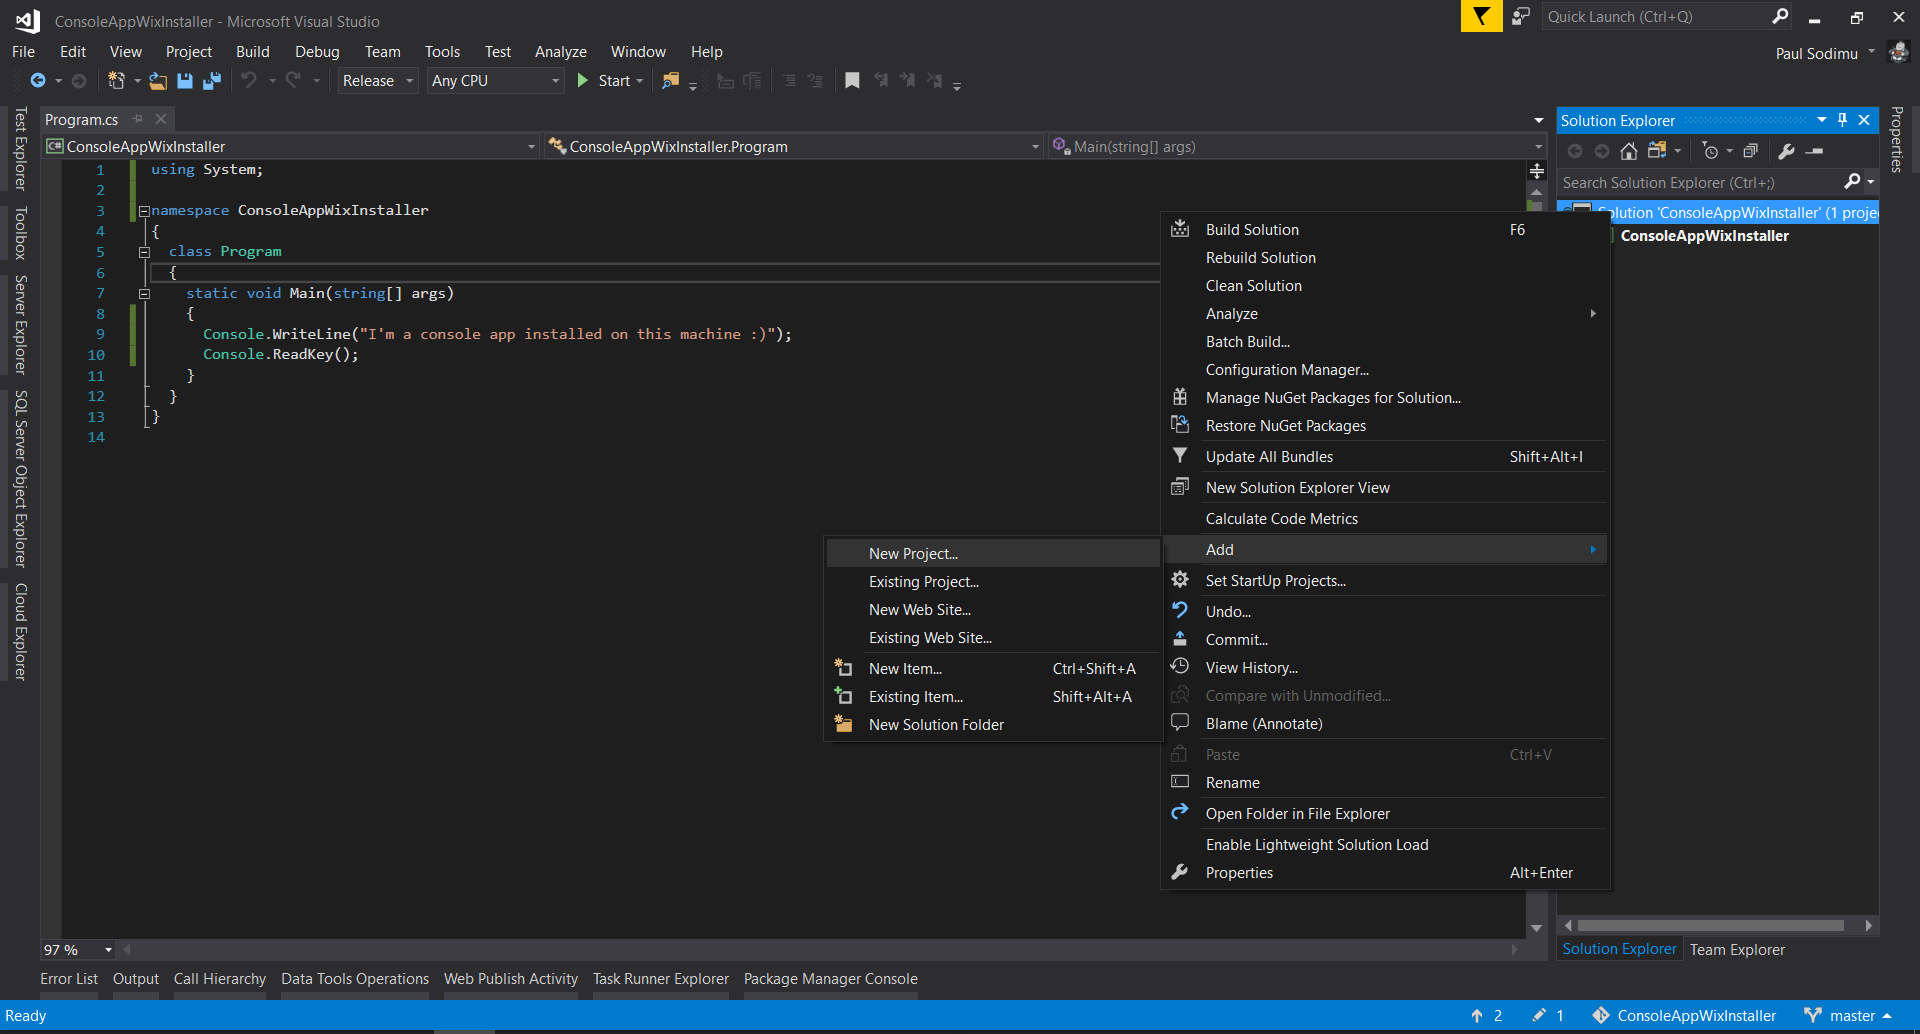Click the Preview Selected Items icon

1815,151
